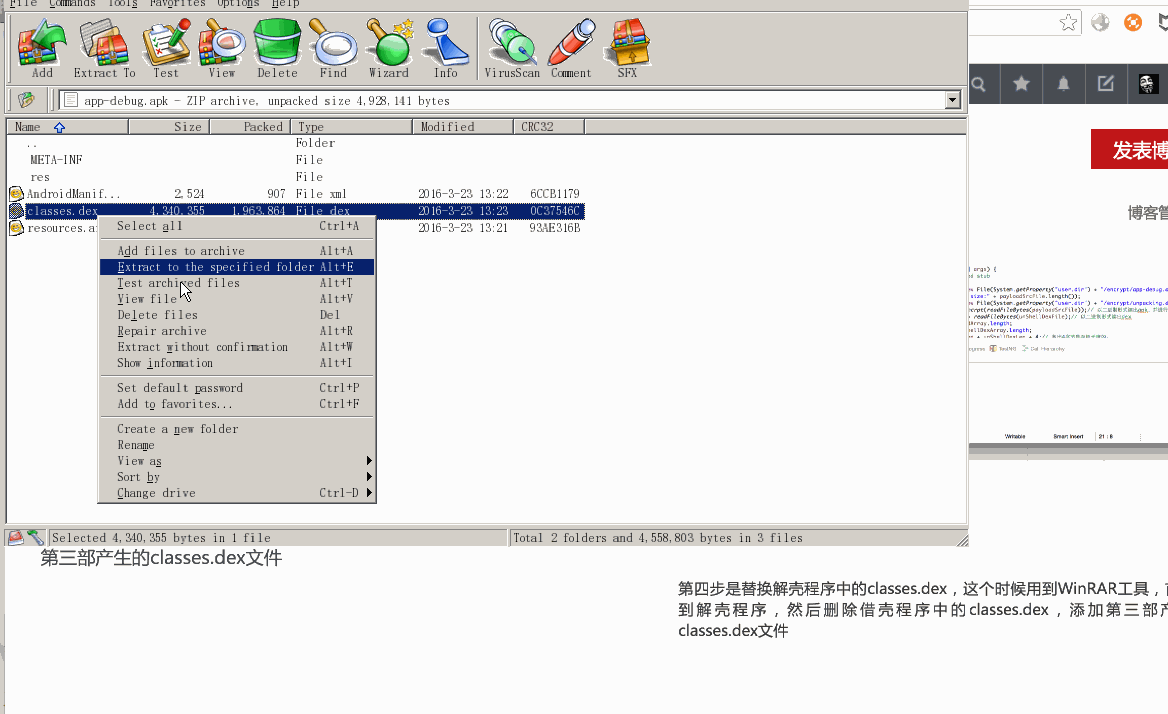Click the Test archive icon
Viewport: 1168px width, 714px height.
(166, 48)
